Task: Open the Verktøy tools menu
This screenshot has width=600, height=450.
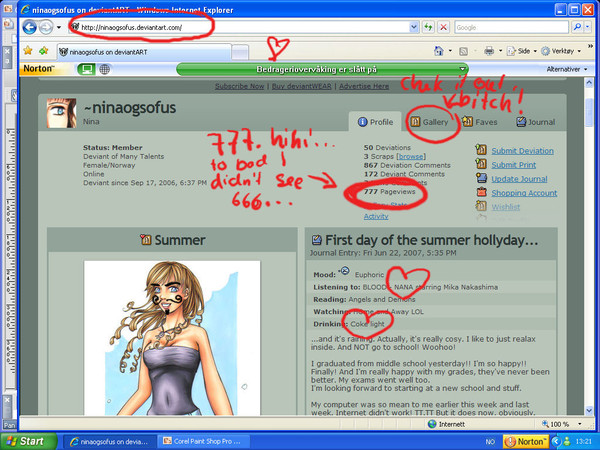Action: (561, 51)
